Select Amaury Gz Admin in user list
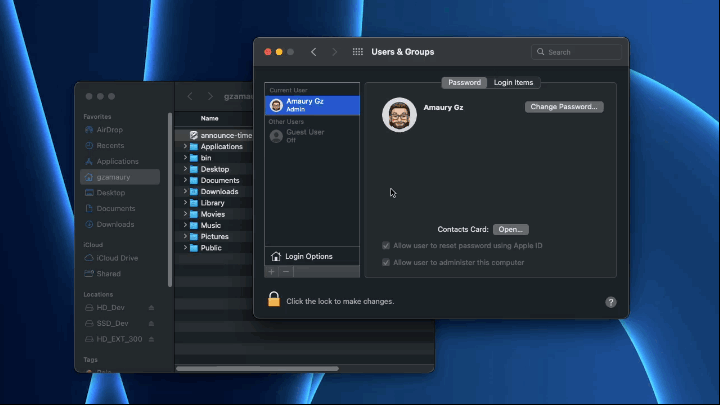 [x=312, y=105]
